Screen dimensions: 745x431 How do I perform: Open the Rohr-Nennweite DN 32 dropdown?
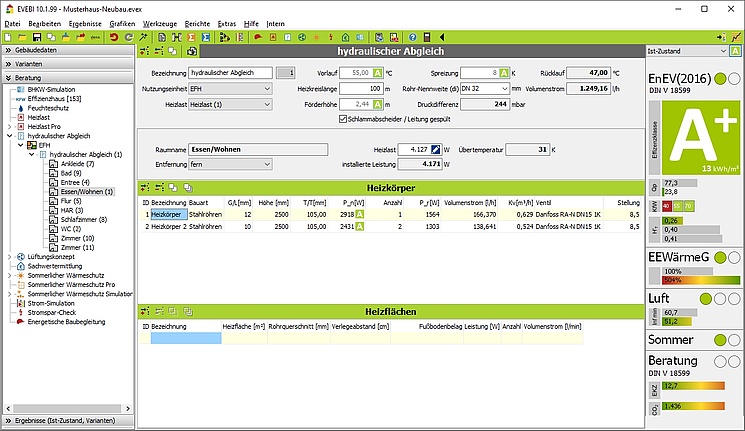[485, 88]
